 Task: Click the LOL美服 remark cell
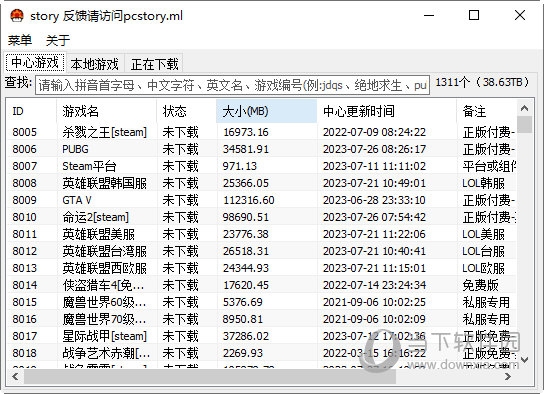(x=484, y=234)
